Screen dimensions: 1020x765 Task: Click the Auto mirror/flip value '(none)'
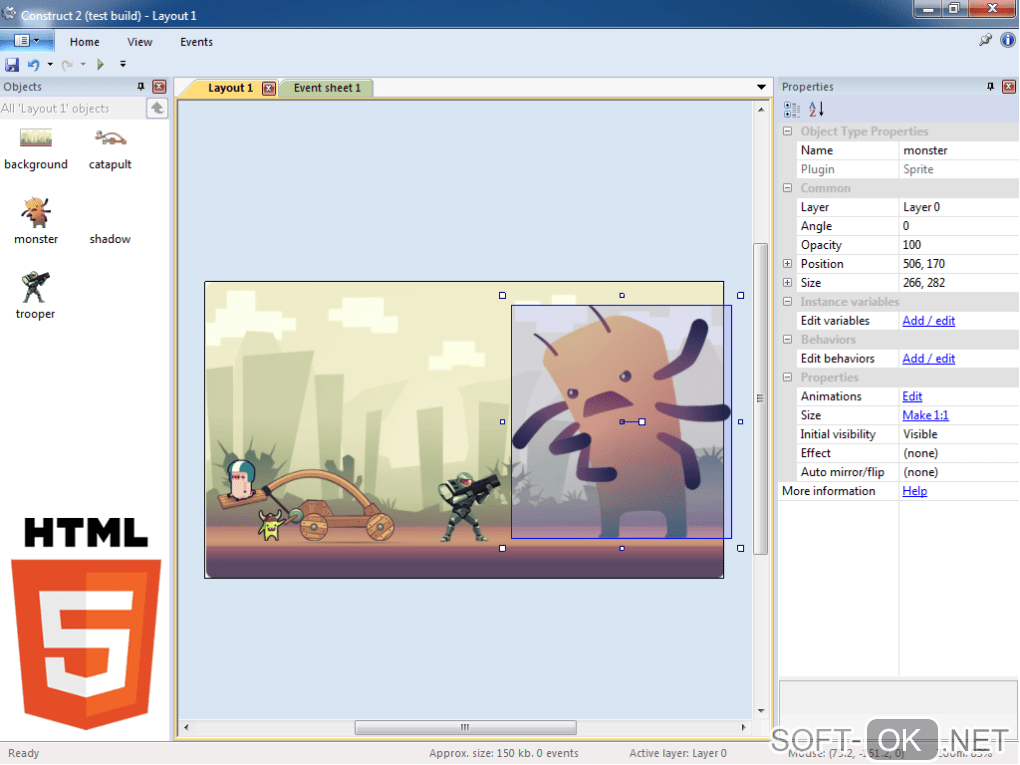(x=958, y=472)
